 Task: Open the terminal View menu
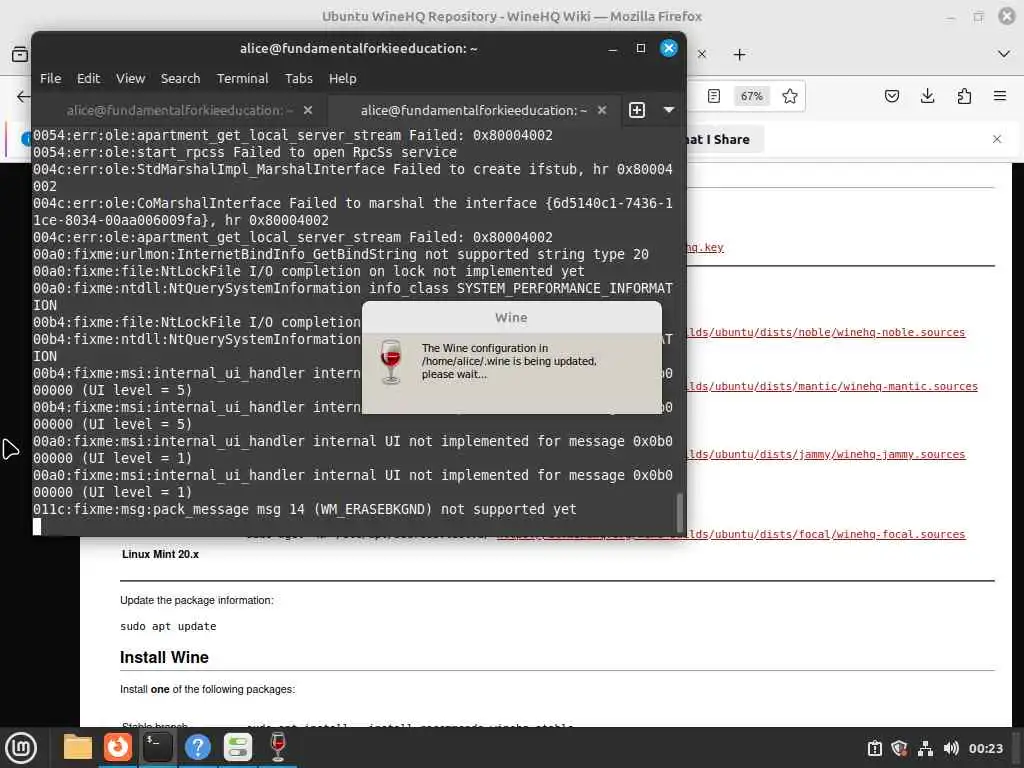(x=131, y=78)
